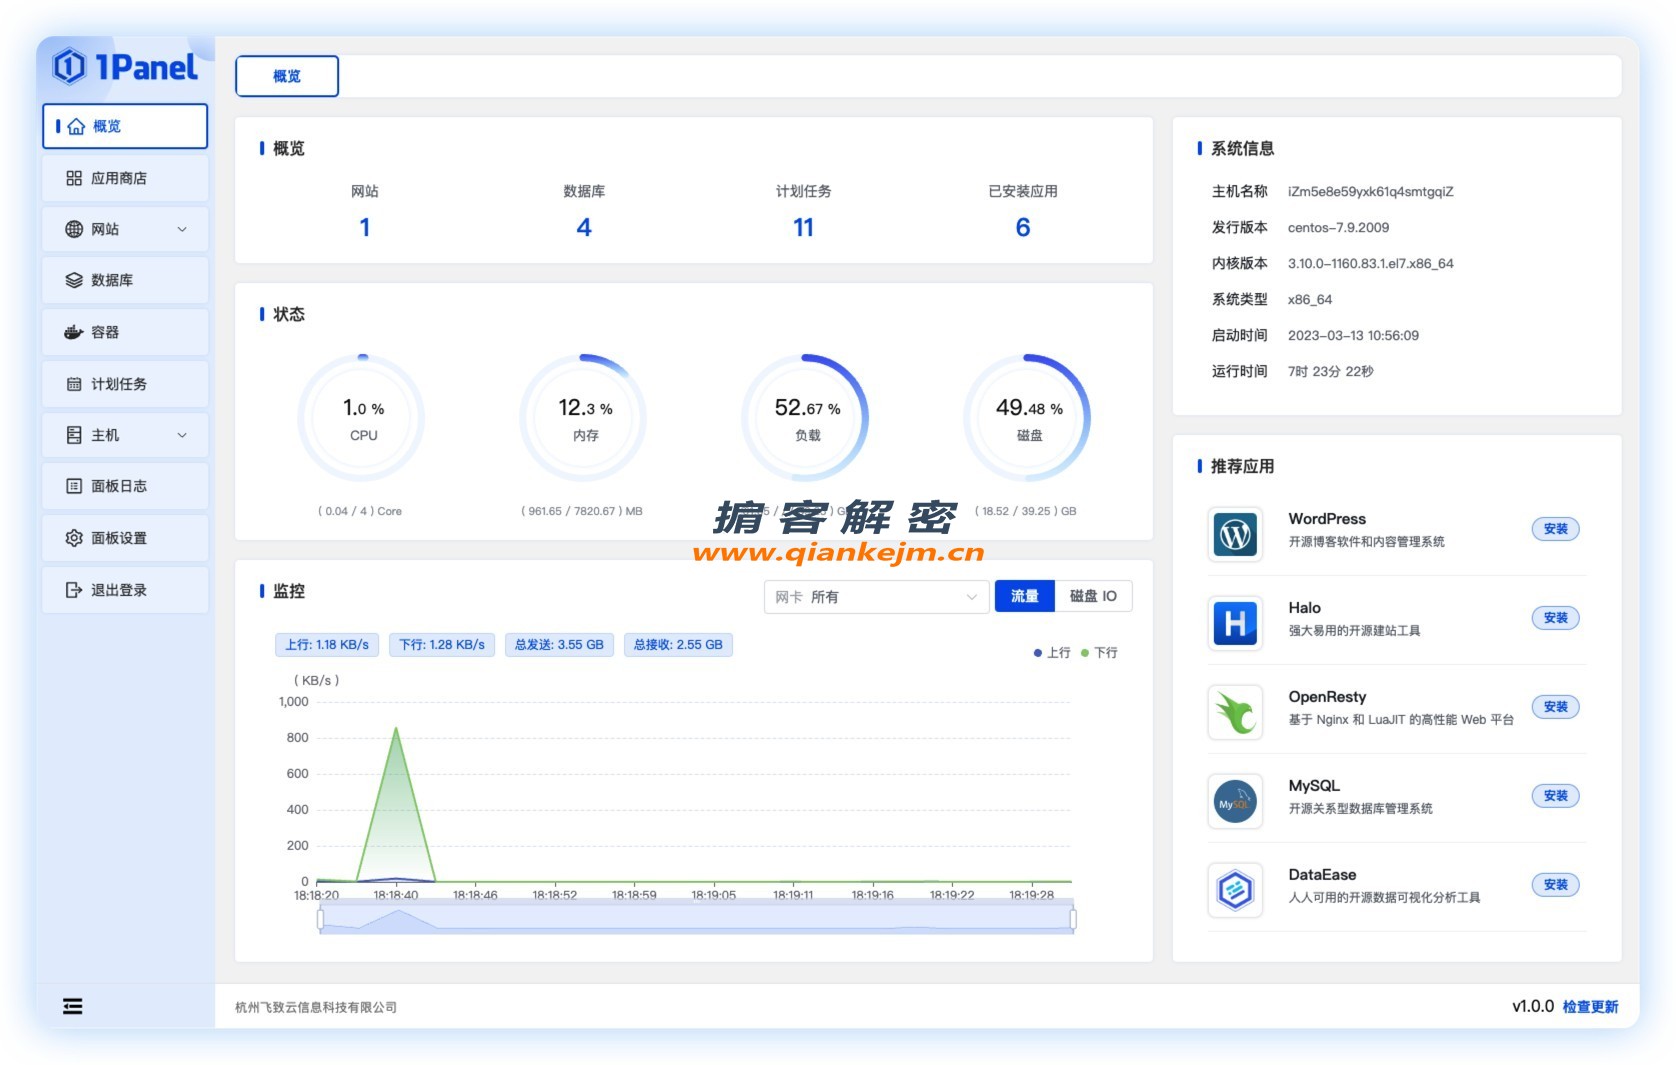Click the 总发送: 3.55 GB tag
The width and height of the screenshot is (1676, 1065).
click(x=559, y=645)
